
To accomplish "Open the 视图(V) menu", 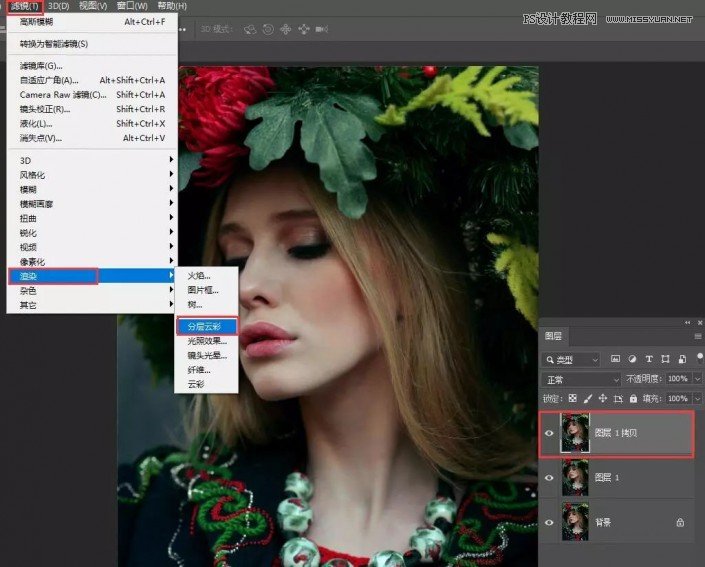I will (x=93, y=6).
